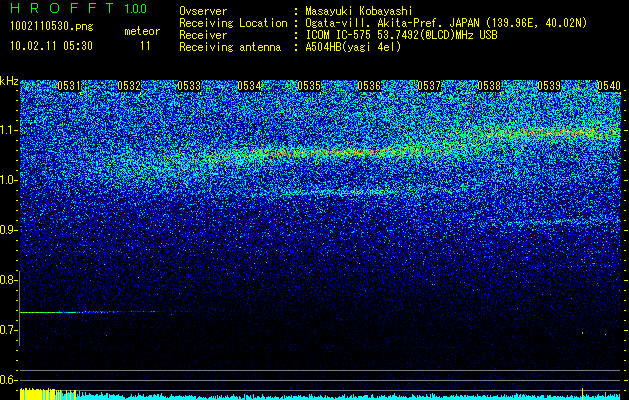Click the 1.1 frequency axis label

[x=8, y=130]
